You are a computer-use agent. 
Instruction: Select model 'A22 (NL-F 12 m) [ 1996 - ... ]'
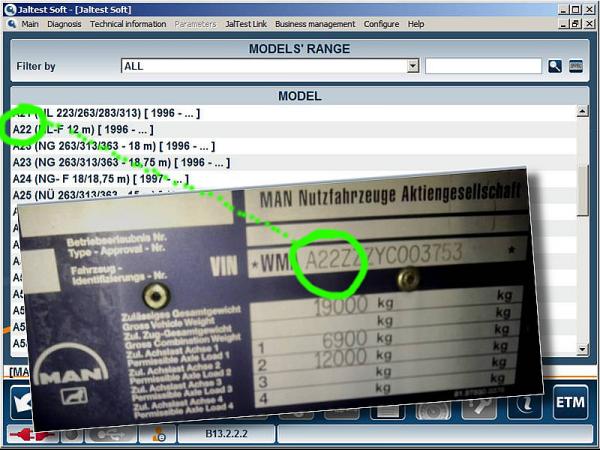(293, 130)
